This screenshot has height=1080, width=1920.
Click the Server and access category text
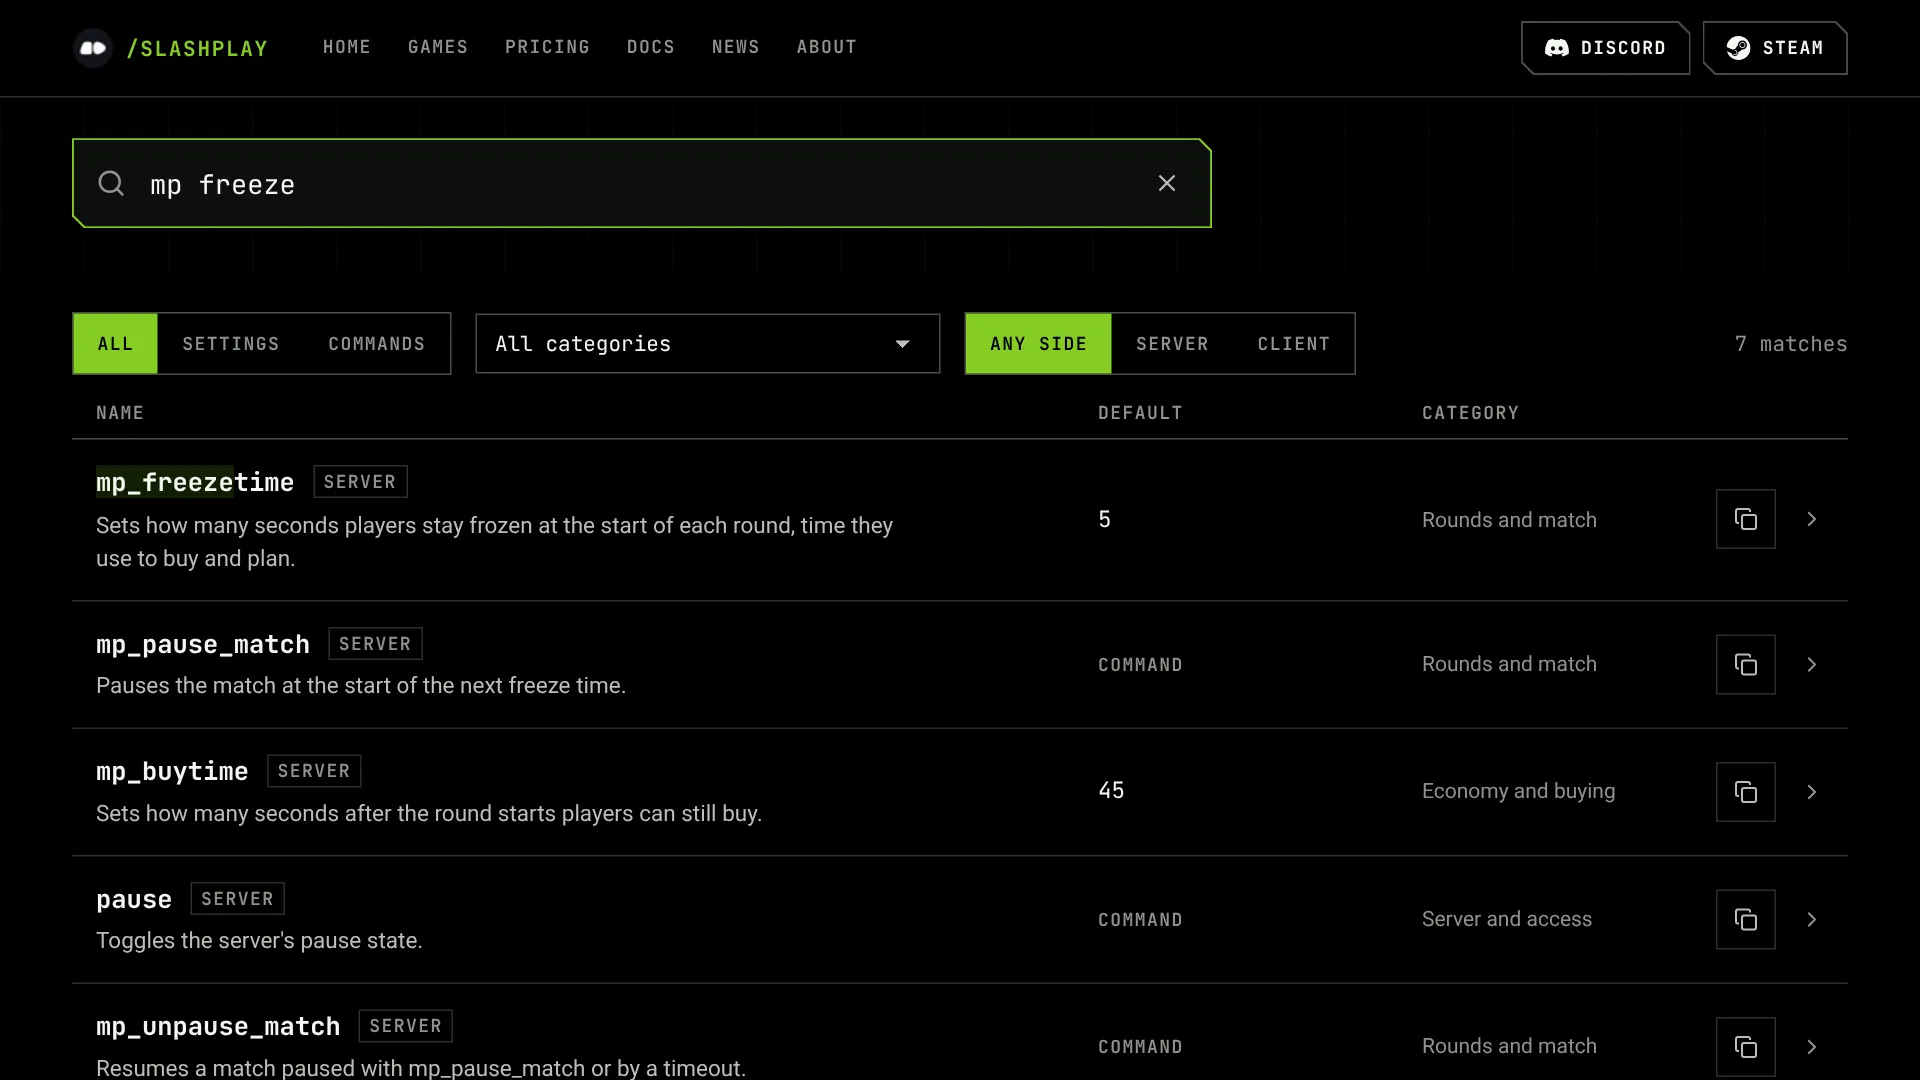coord(1507,919)
